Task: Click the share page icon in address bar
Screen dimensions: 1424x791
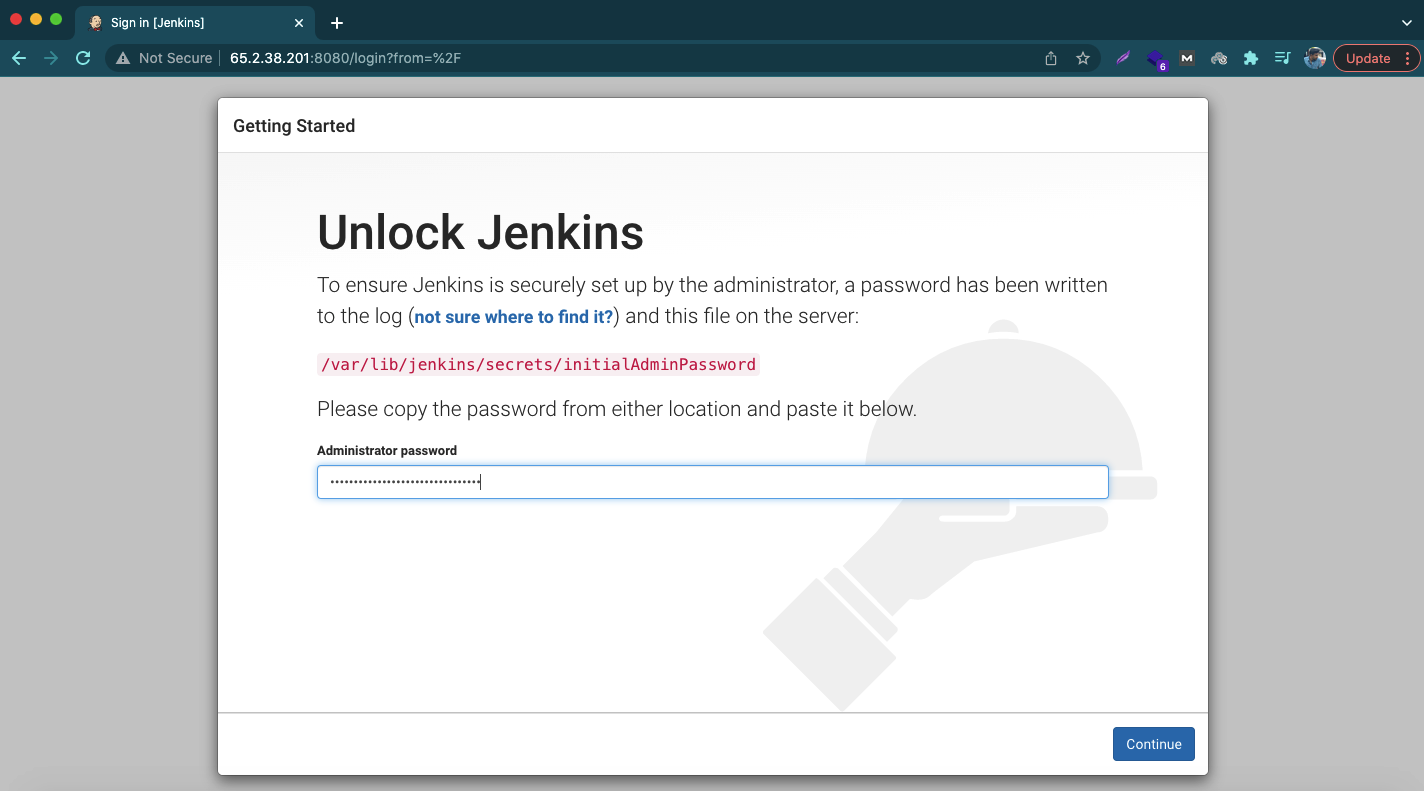Action: [1051, 58]
